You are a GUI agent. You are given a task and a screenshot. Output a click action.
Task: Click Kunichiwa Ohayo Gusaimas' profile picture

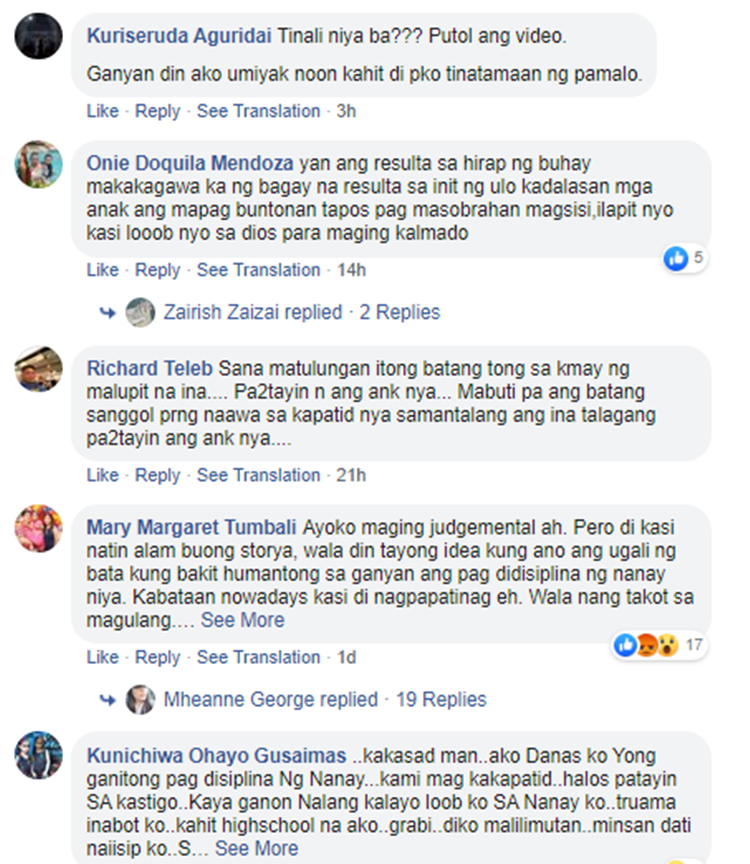coord(39,755)
